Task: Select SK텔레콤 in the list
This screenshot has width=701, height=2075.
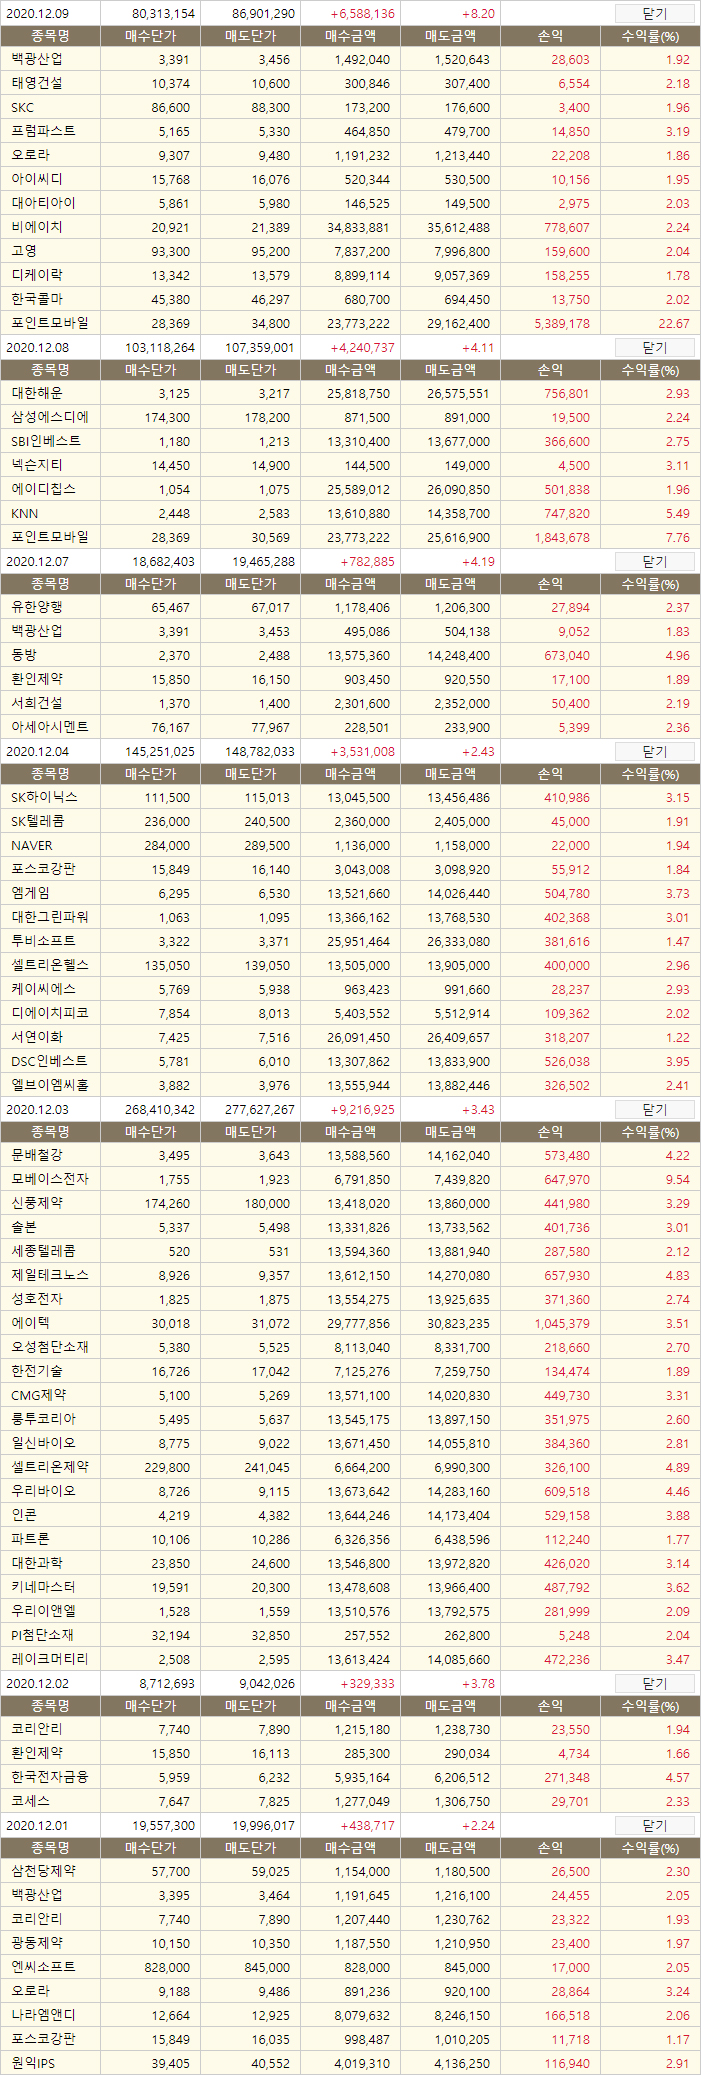Action: (37, 822)
